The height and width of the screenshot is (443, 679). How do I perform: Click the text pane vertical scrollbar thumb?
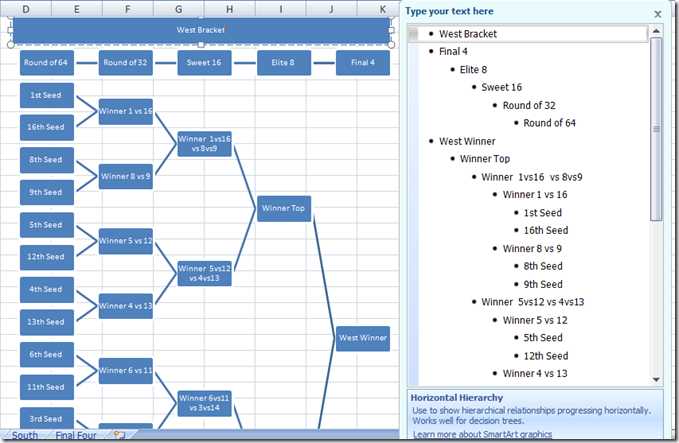pyautogui.click(x=656, y=129)
